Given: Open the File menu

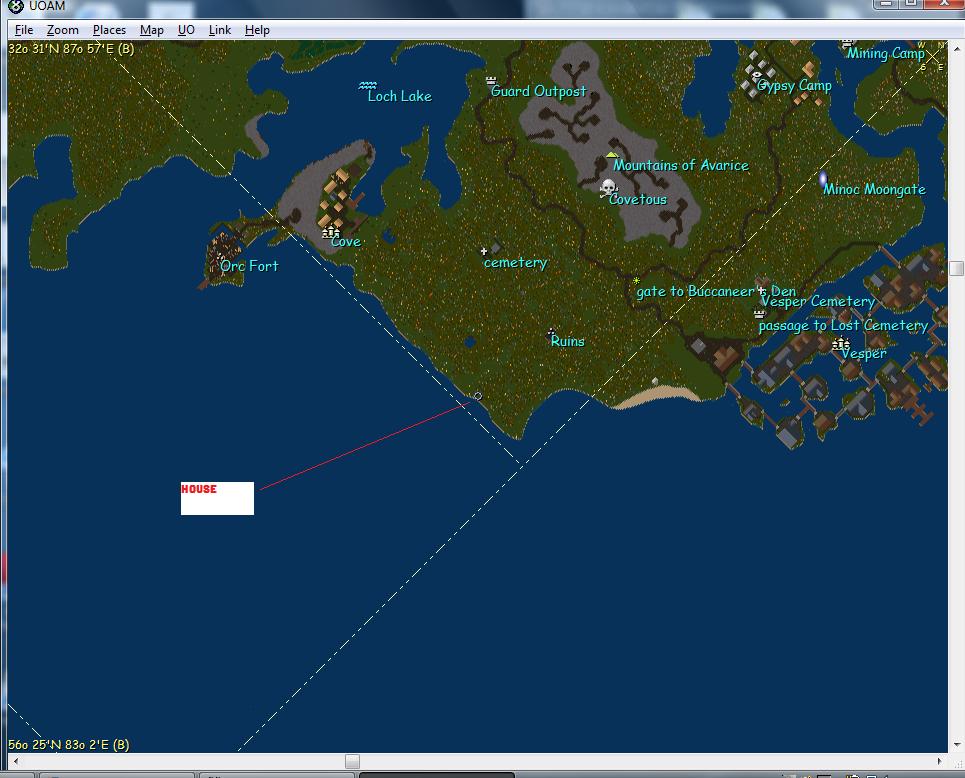Looking at the screenshot, I should pyautogui.click(x=24, y=30).
